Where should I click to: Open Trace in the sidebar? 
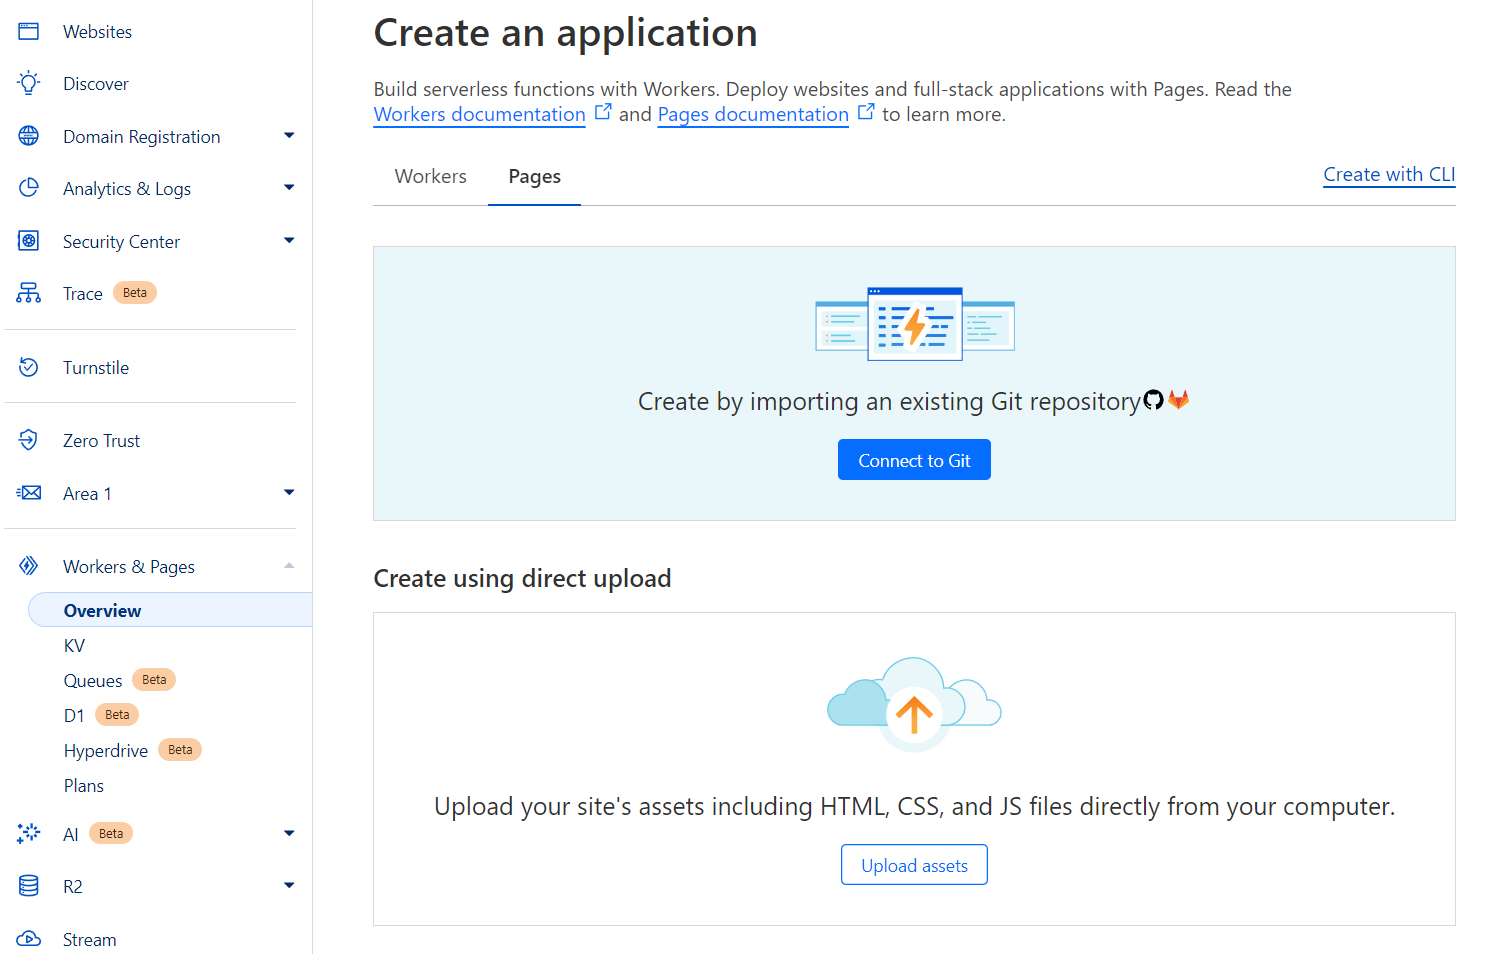[x=83, y=294]
